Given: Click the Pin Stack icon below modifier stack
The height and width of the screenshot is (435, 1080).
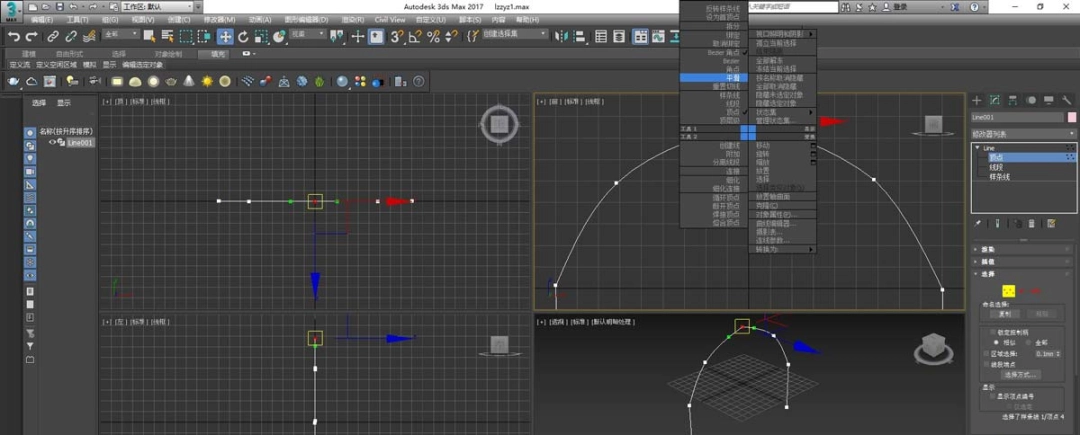Looking at the screenshot, I should [977, 224].
